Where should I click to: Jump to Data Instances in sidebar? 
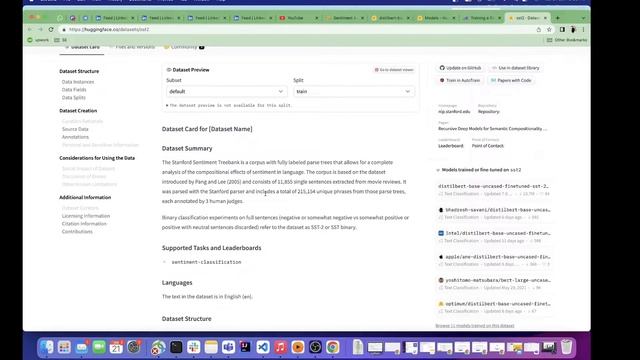78,82
